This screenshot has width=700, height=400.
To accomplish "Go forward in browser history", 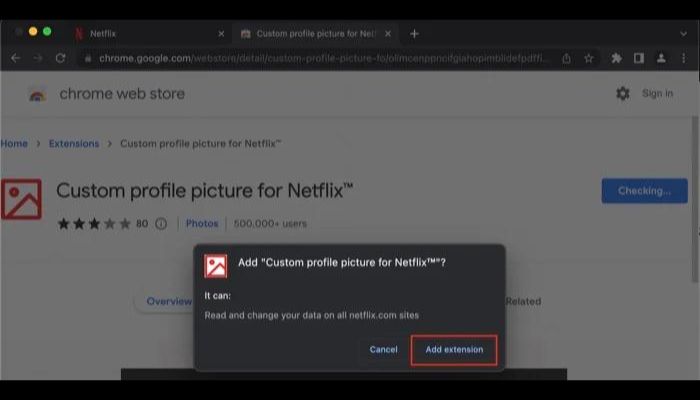I will point(38,58).
